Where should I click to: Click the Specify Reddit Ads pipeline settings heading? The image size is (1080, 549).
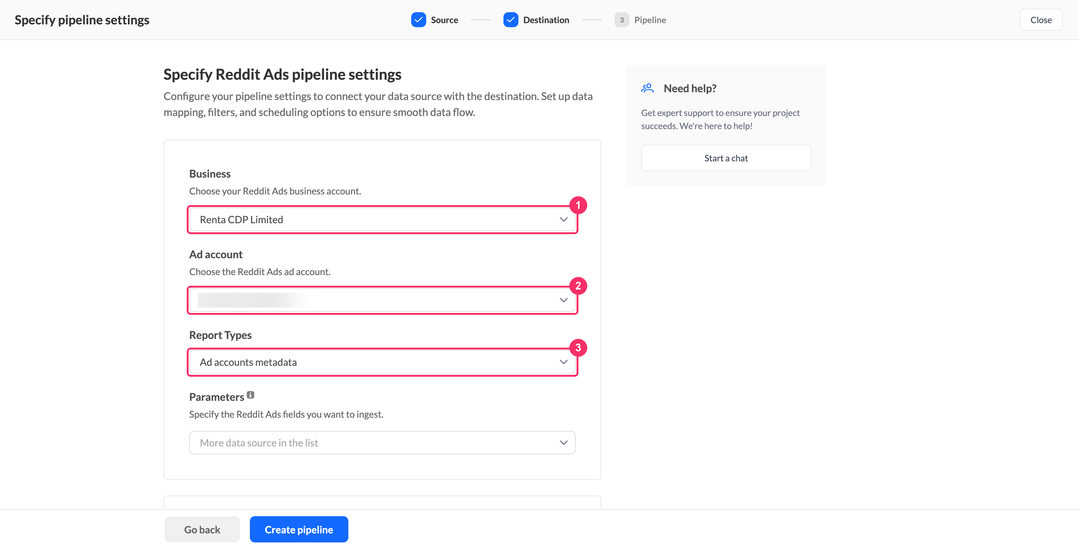click(282, 74)
